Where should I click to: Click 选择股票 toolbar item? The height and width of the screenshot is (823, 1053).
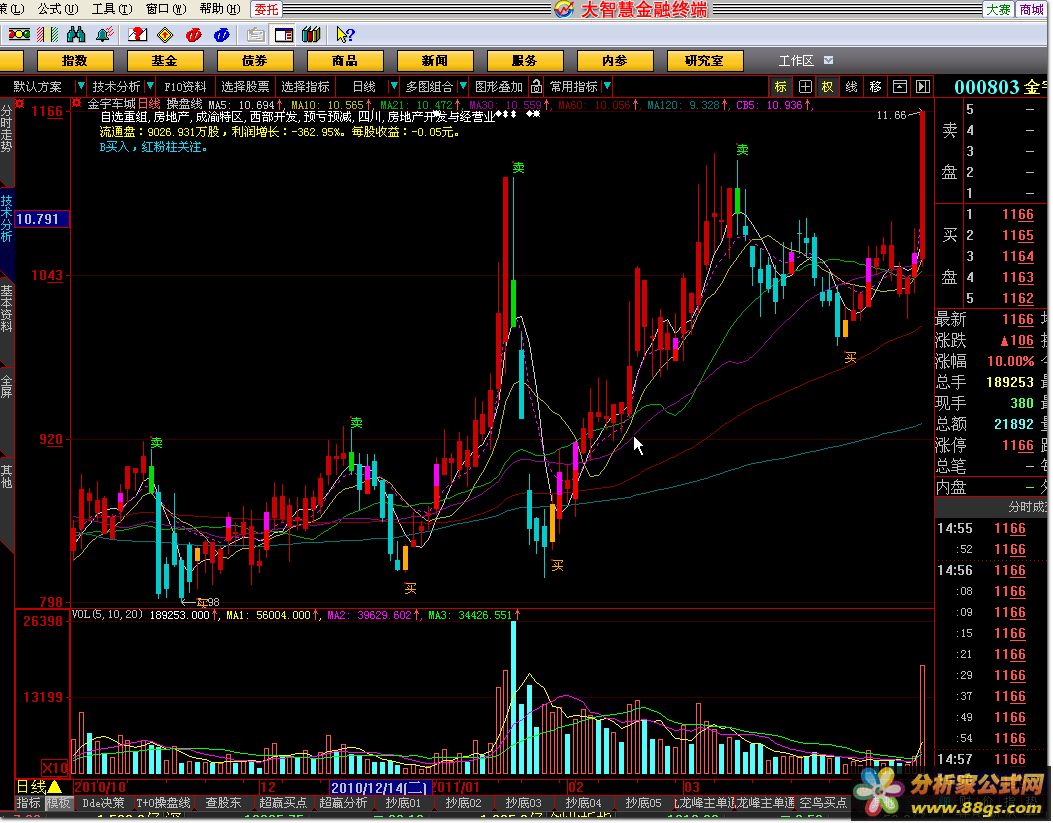coord(245,87)
